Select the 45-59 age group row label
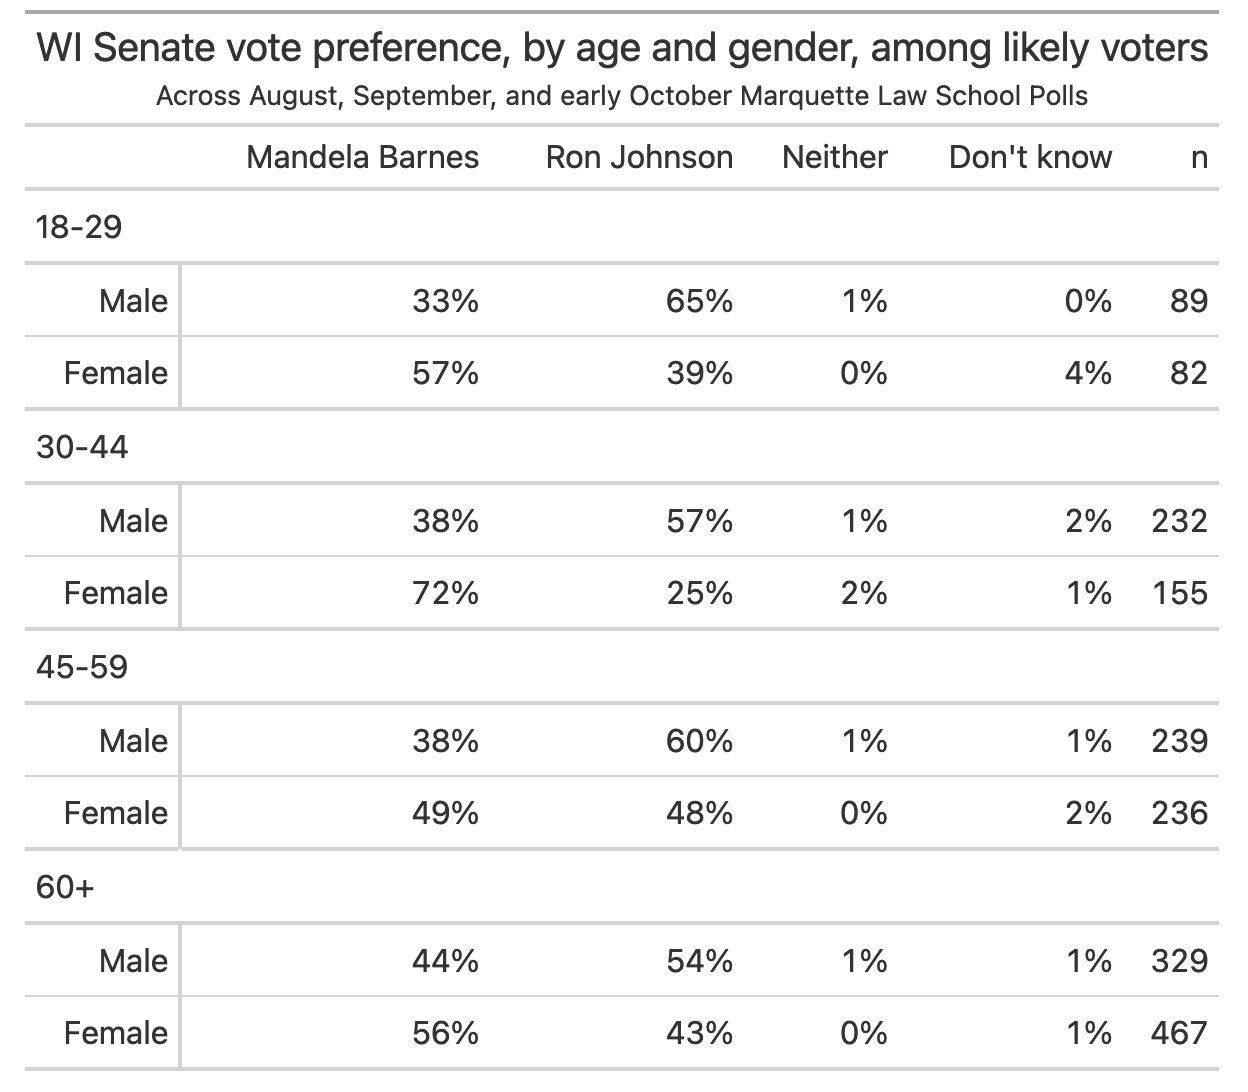The height and width of the screenshot is (1092, 1248). (x=82, y=667)
